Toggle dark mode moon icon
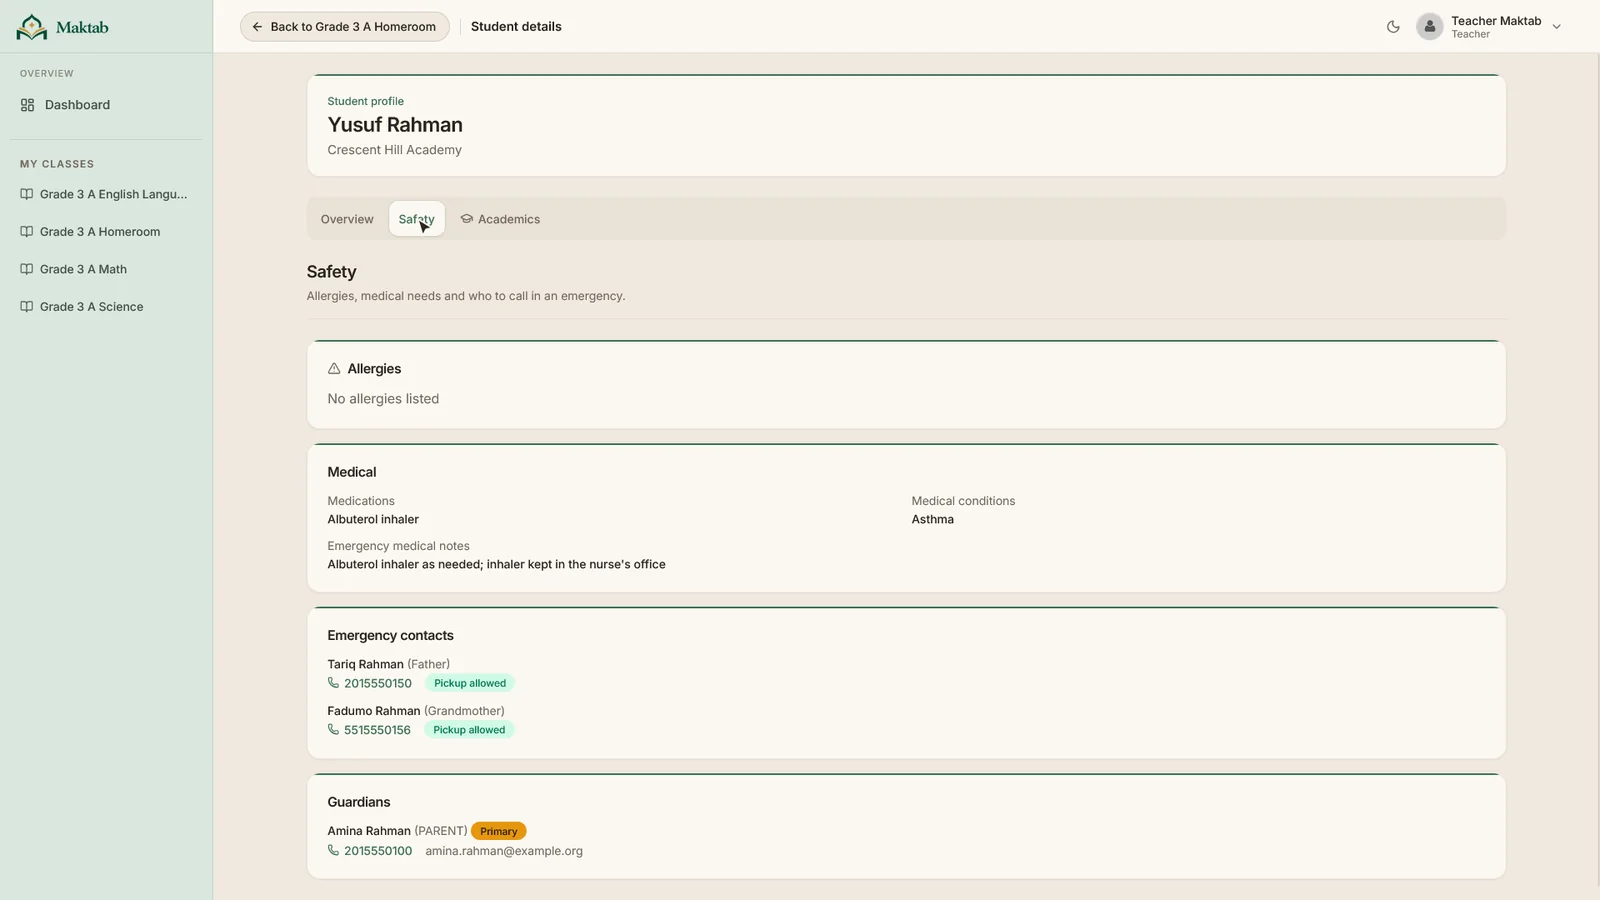Viewport: 1600px width, 900px height. pyautogui.click(x=1393, y=27)
